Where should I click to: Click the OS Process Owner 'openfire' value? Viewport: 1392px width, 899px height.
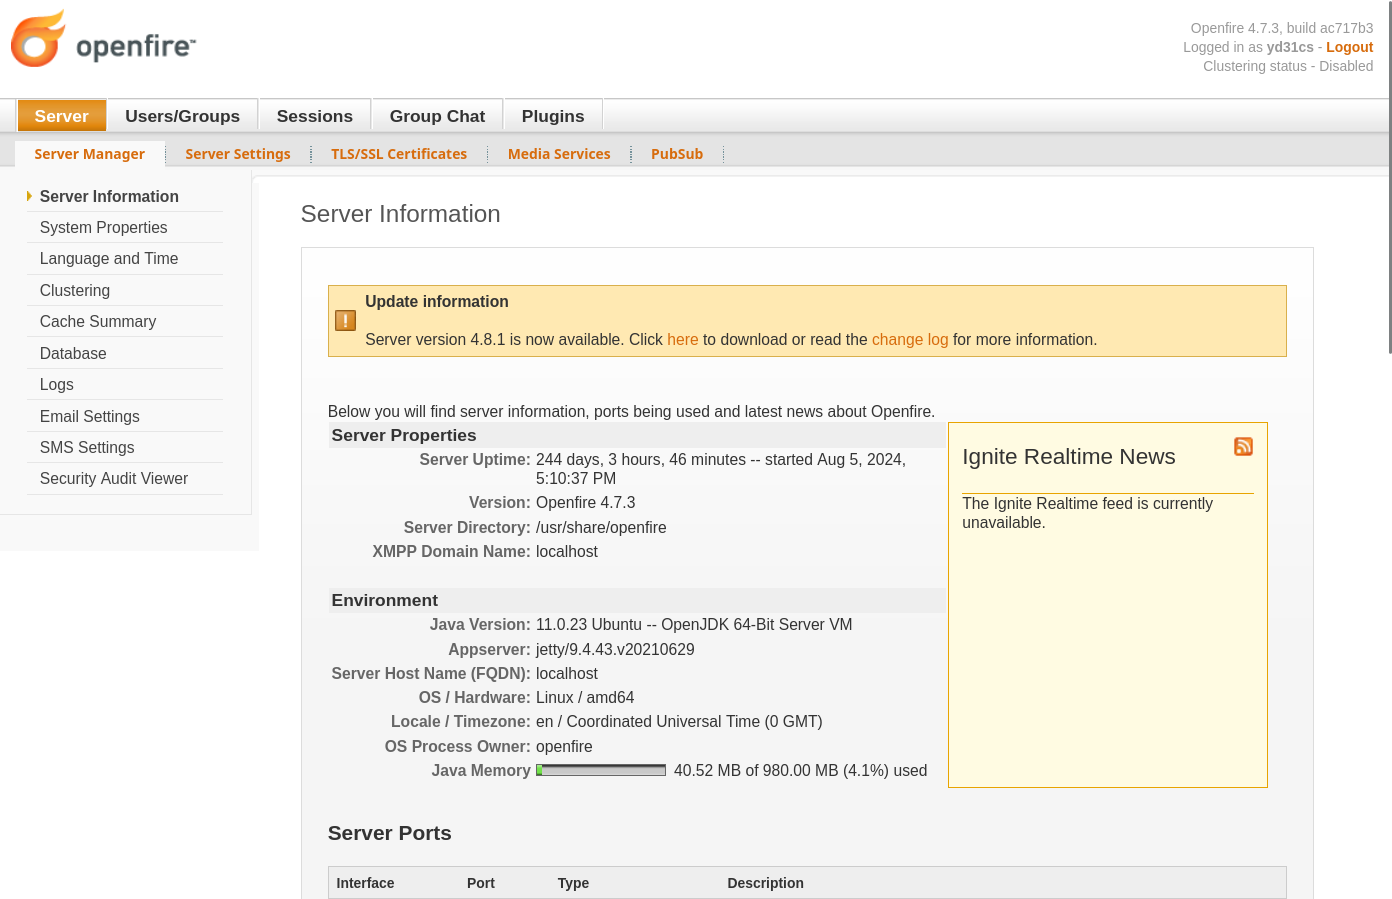pos(564,747)
